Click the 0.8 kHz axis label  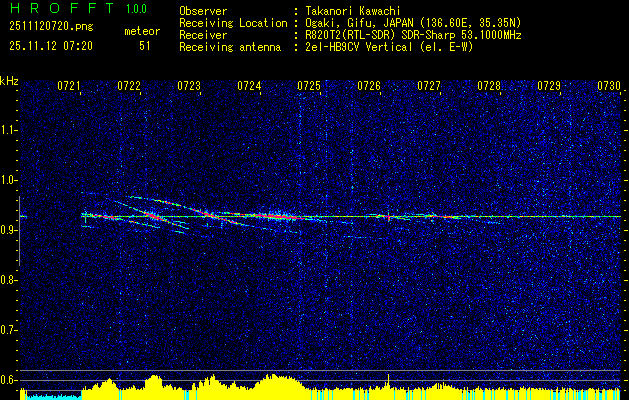[9, 280]
